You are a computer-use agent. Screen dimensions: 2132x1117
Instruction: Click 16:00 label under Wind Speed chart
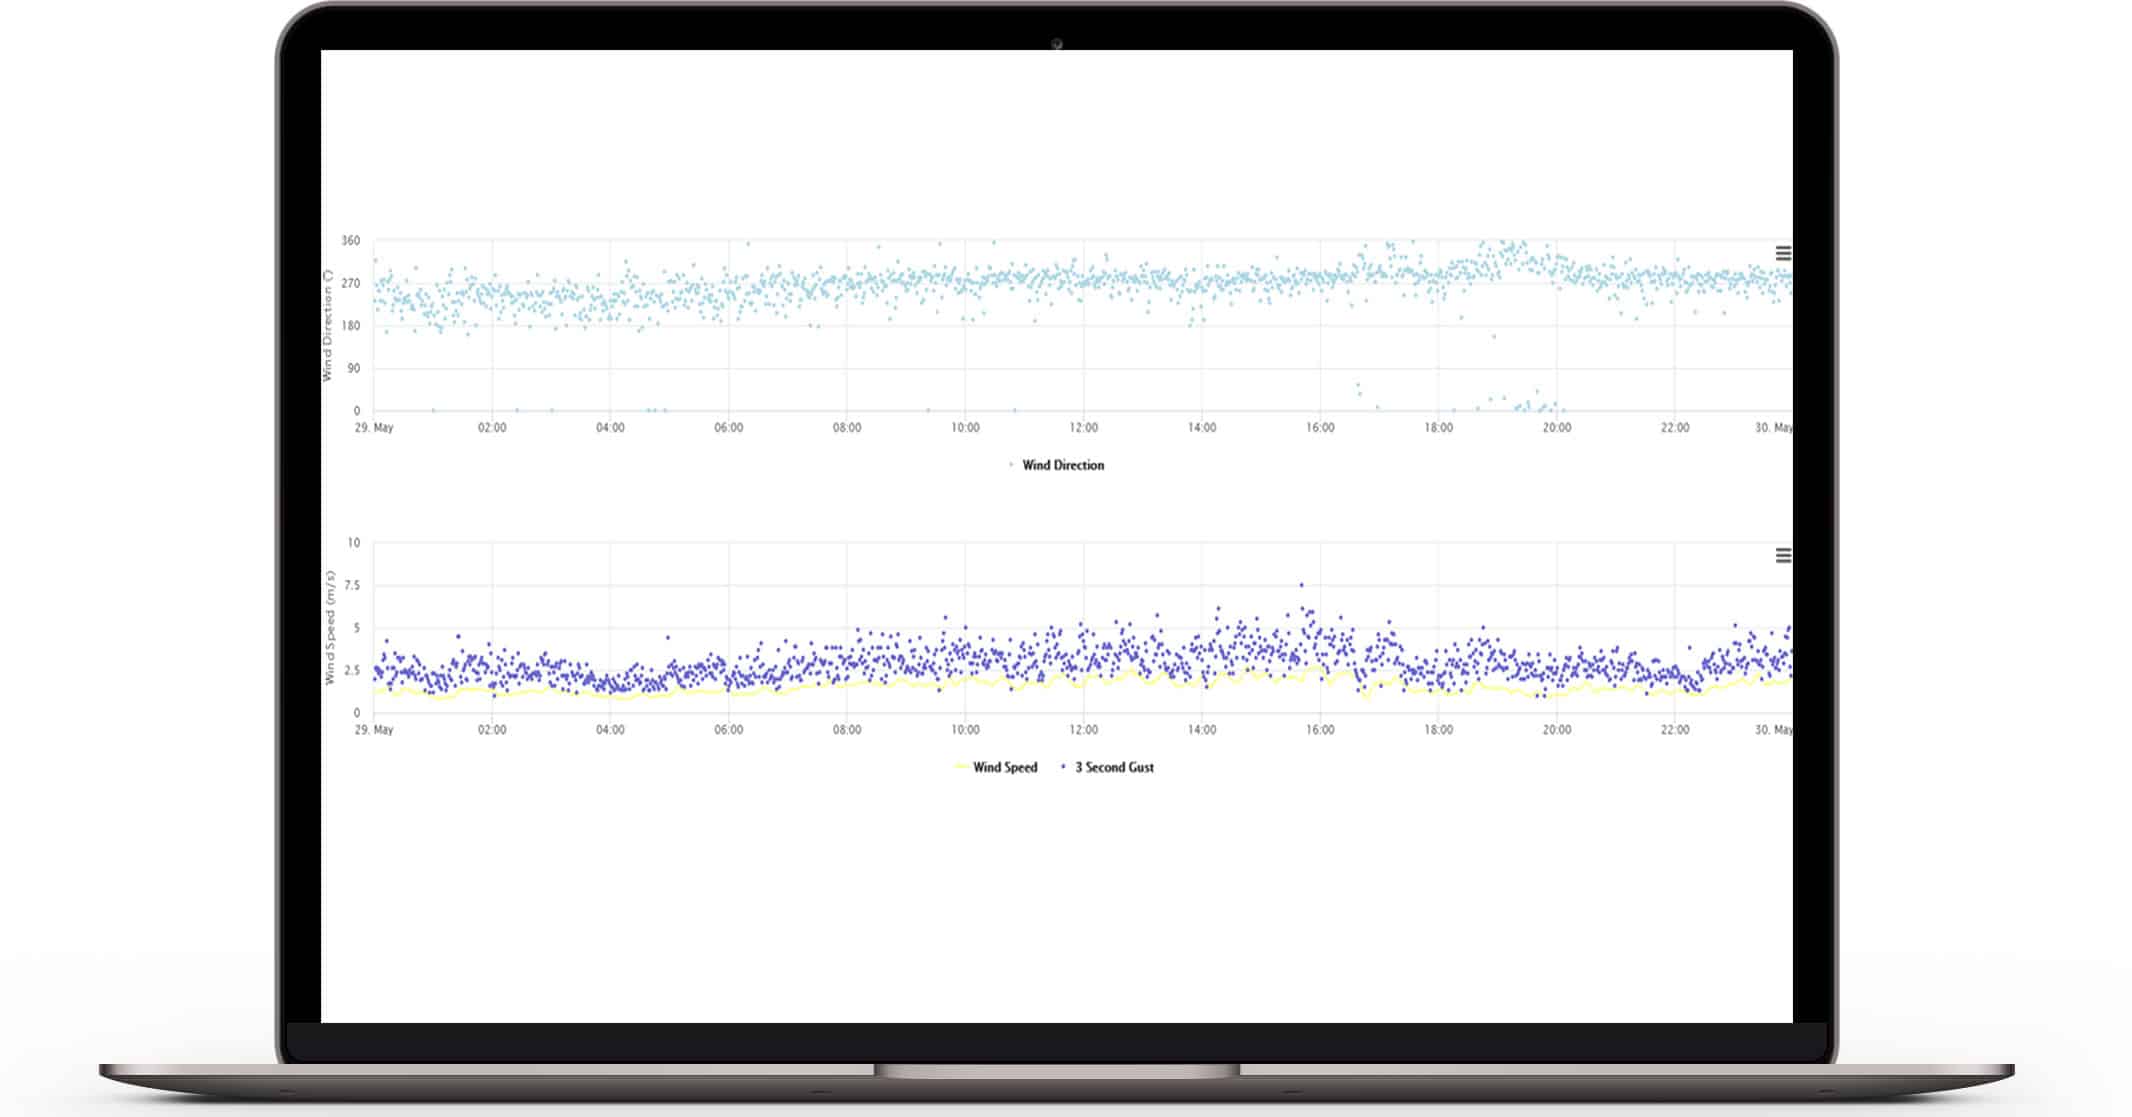click(1320, 730)
